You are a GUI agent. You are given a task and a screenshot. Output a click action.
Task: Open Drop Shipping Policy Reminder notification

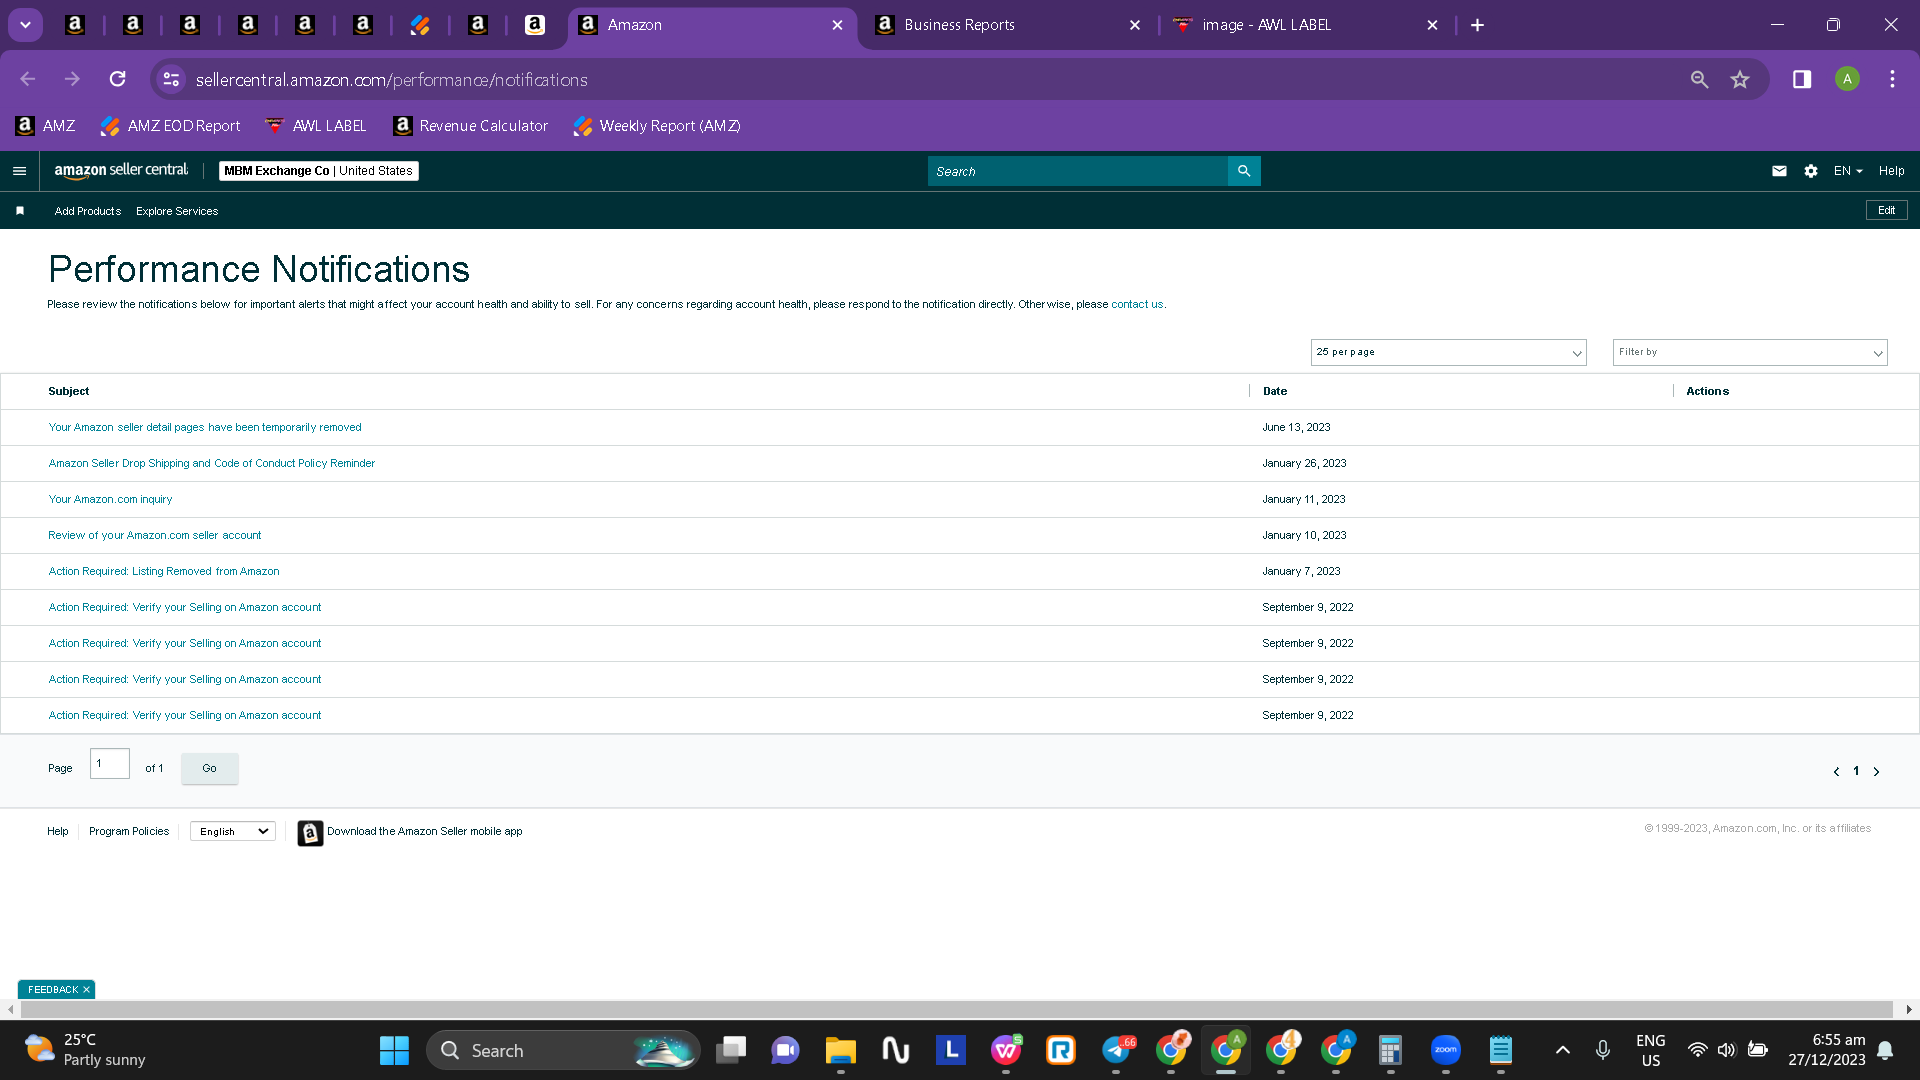212,463
